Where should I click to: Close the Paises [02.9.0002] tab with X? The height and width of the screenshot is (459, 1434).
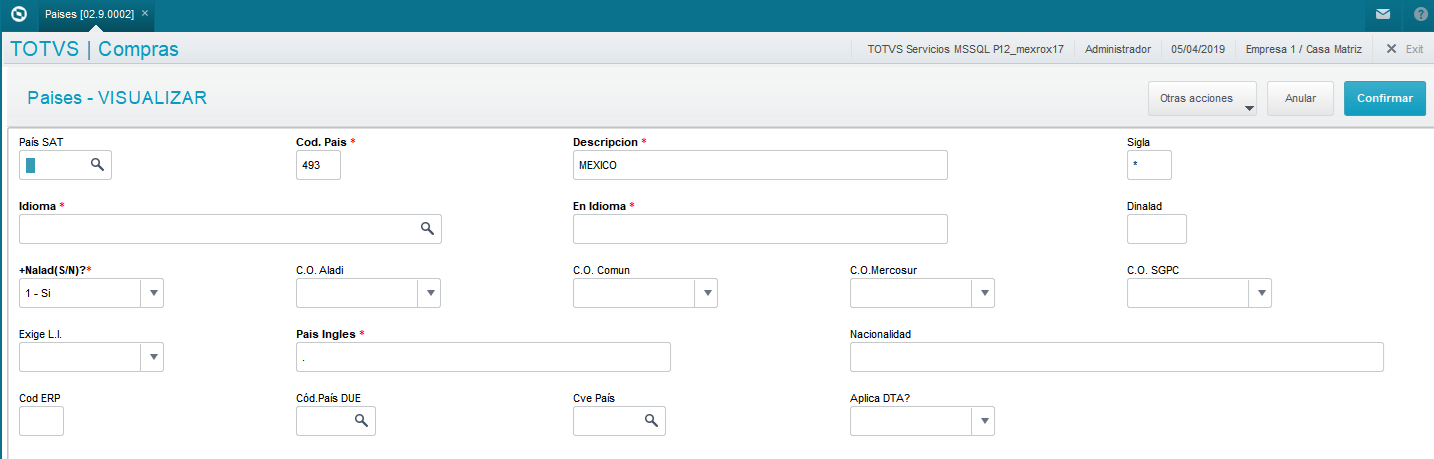(x=144, y=13)
